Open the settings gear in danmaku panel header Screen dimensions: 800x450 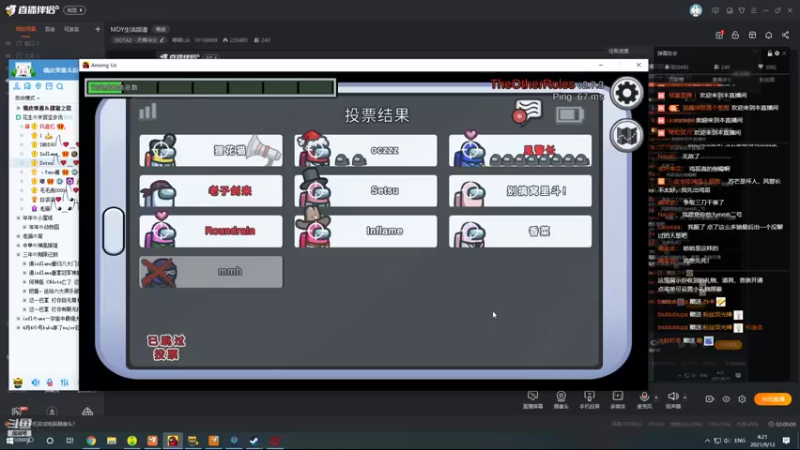(777, 53)
